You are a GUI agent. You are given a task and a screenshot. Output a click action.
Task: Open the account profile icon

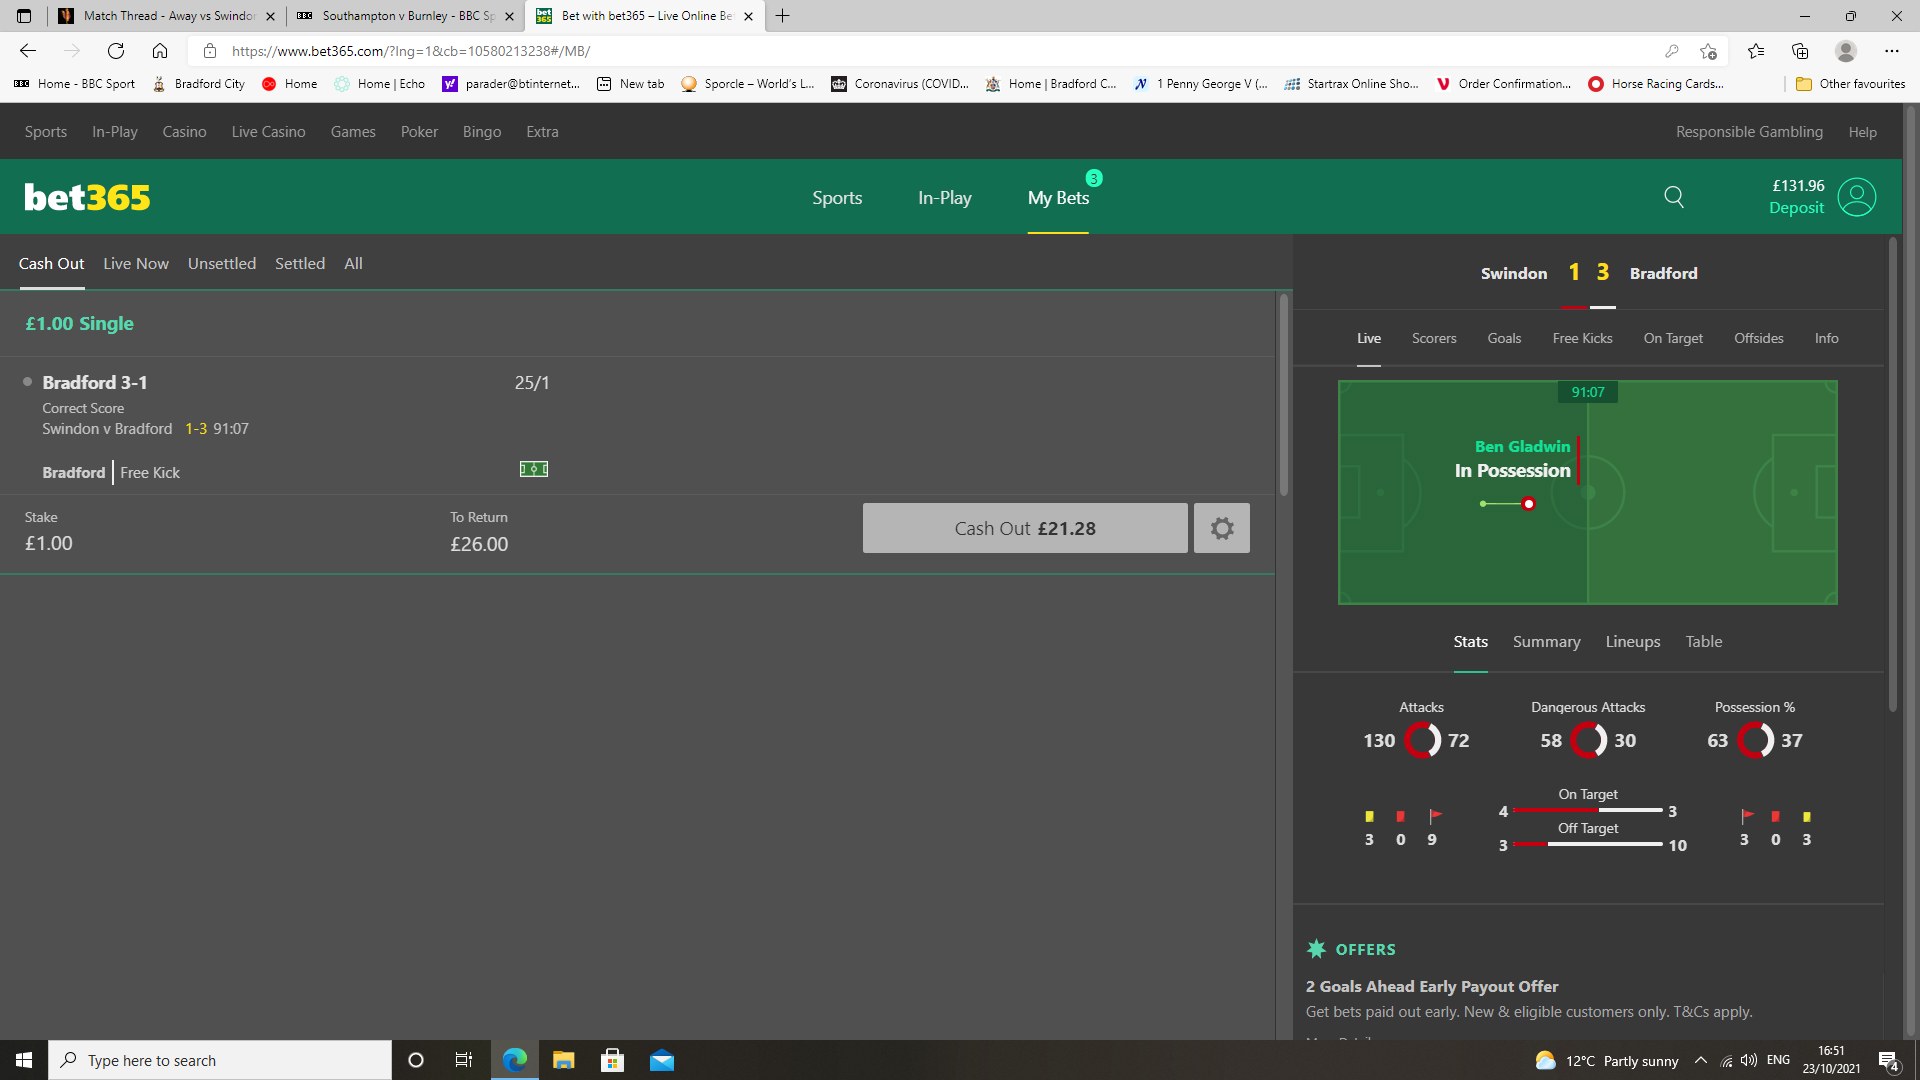[x=1857, y=197]
